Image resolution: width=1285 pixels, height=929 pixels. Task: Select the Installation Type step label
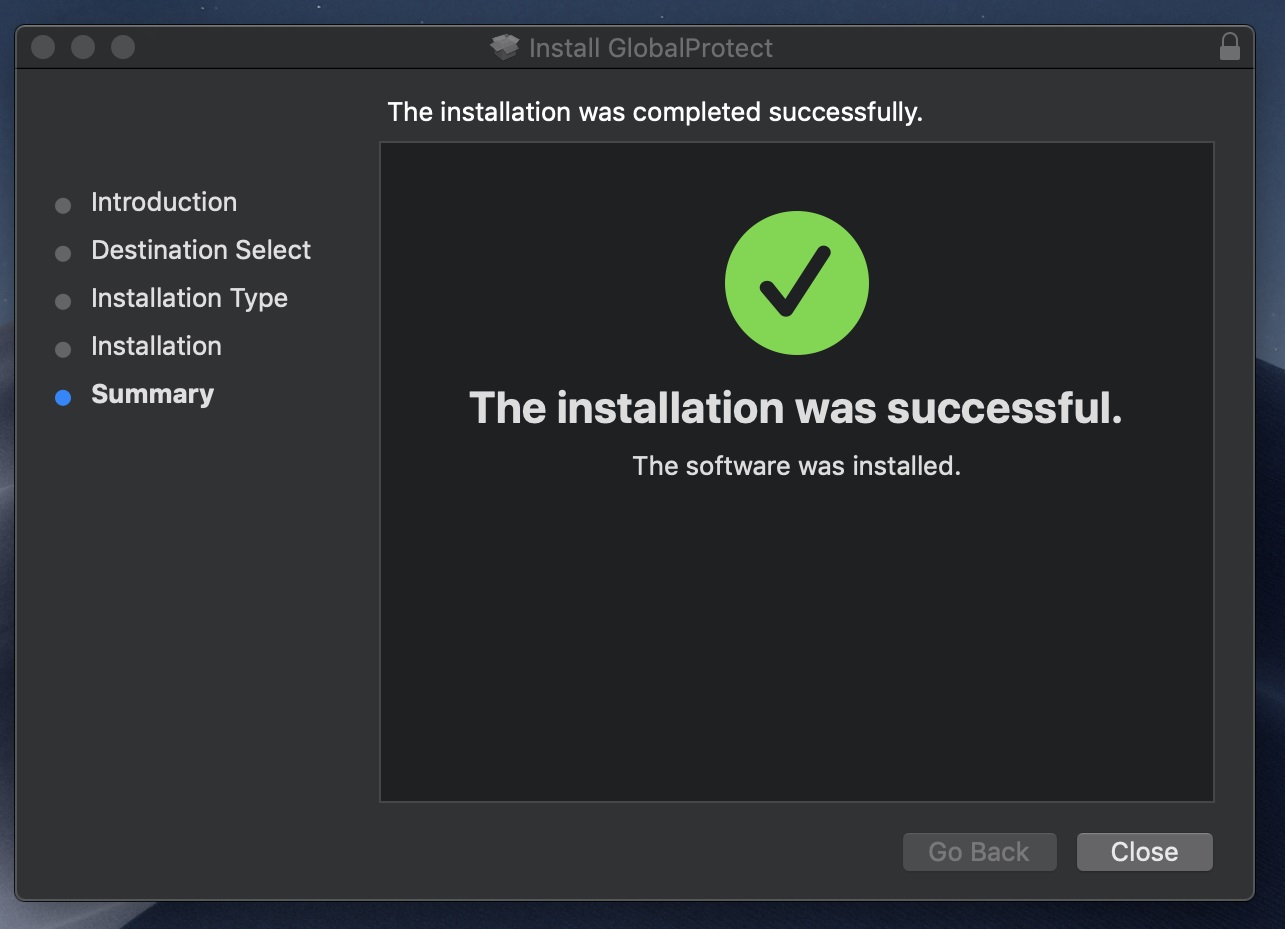(189, 298)
